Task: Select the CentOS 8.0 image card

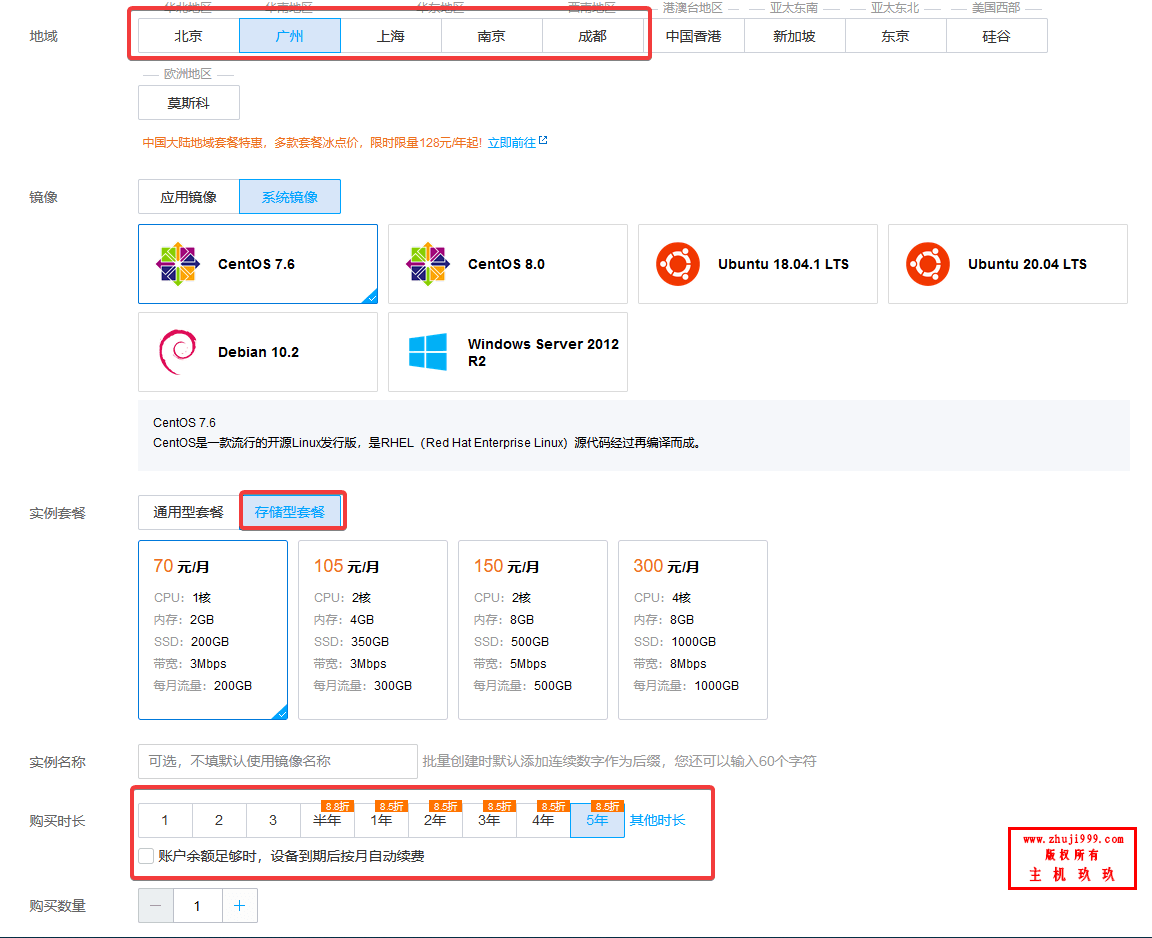Action: (x=508, y=264)
